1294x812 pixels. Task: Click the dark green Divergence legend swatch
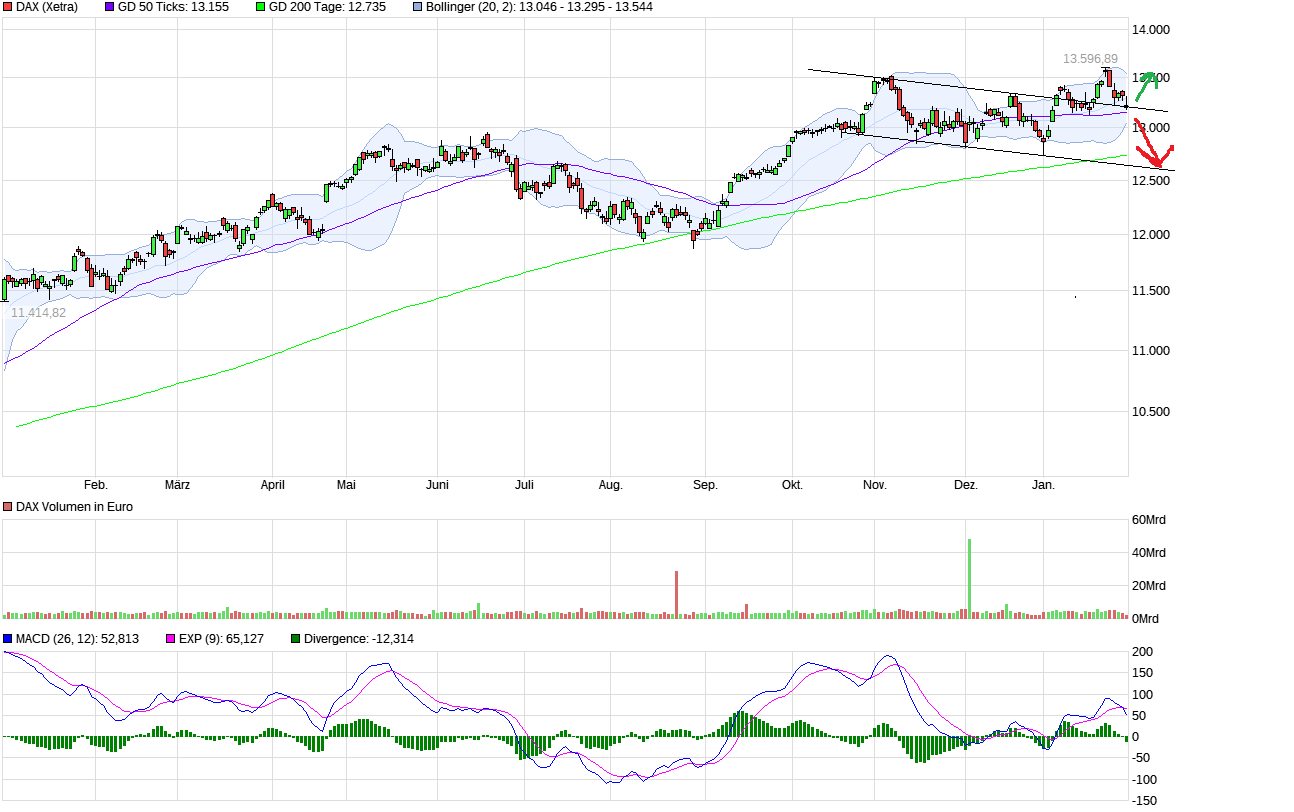295,639
